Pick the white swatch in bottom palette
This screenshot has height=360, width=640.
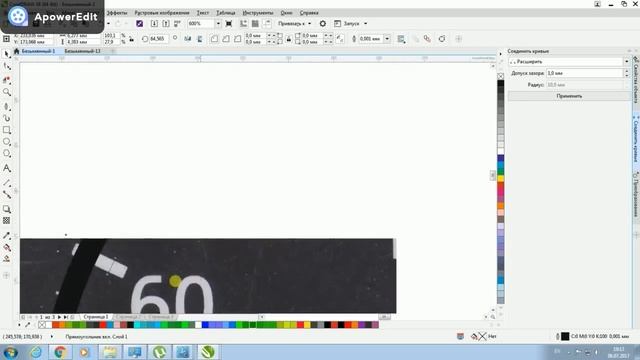(x=198, y=325)
